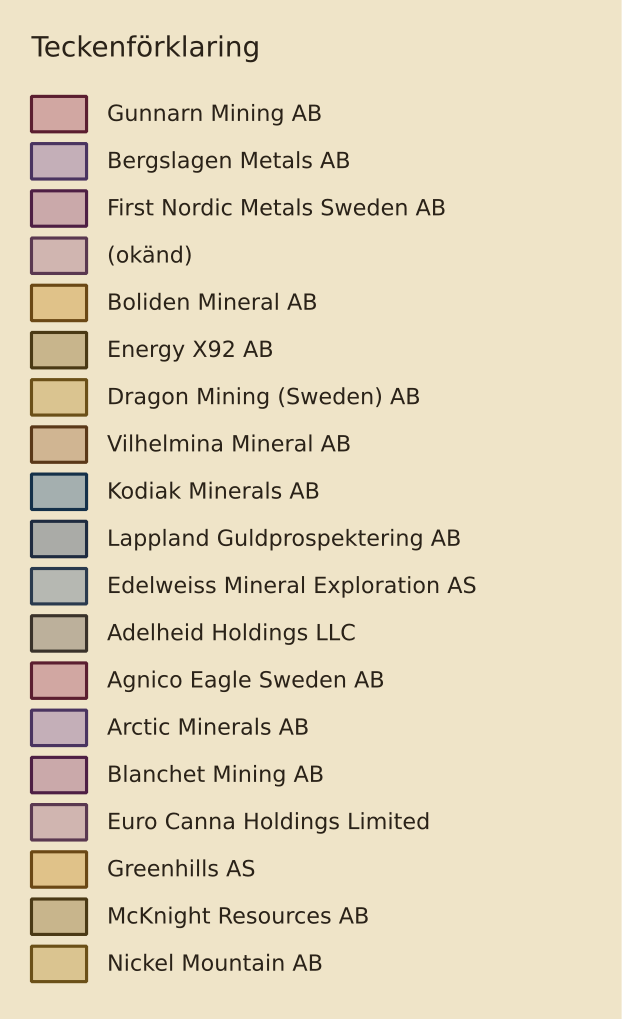Viewport: 622px width, 1019px height.
Task: Select Lappland Guldprospektering AB swatch
Action: pos(59,539)
